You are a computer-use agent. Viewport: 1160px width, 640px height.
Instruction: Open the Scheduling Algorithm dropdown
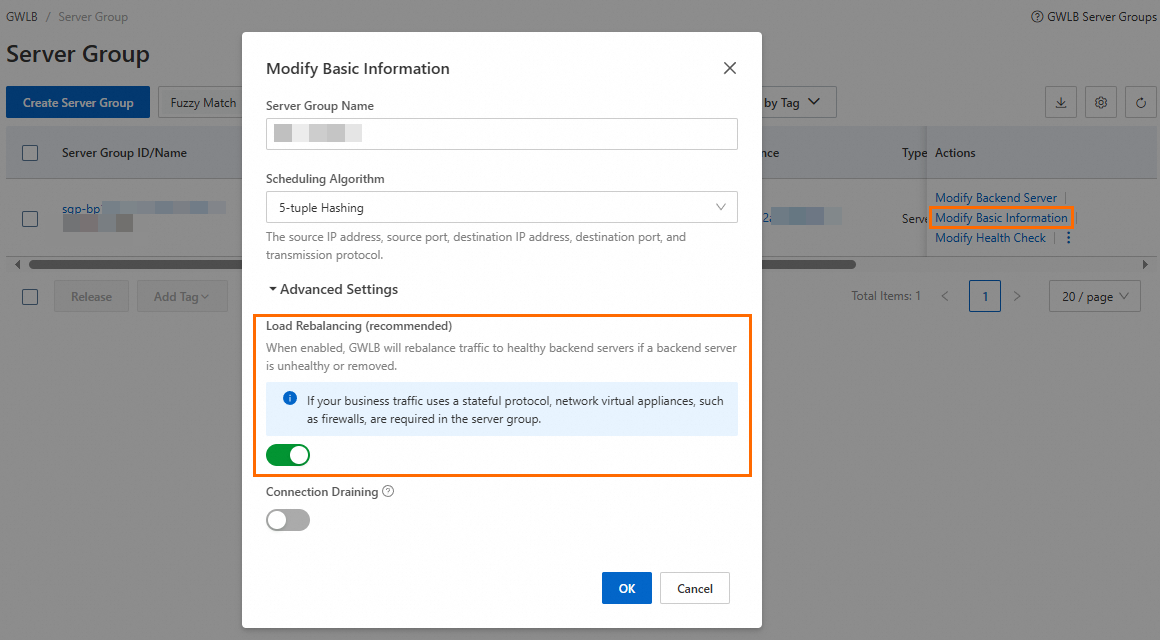tap(501, 207)
